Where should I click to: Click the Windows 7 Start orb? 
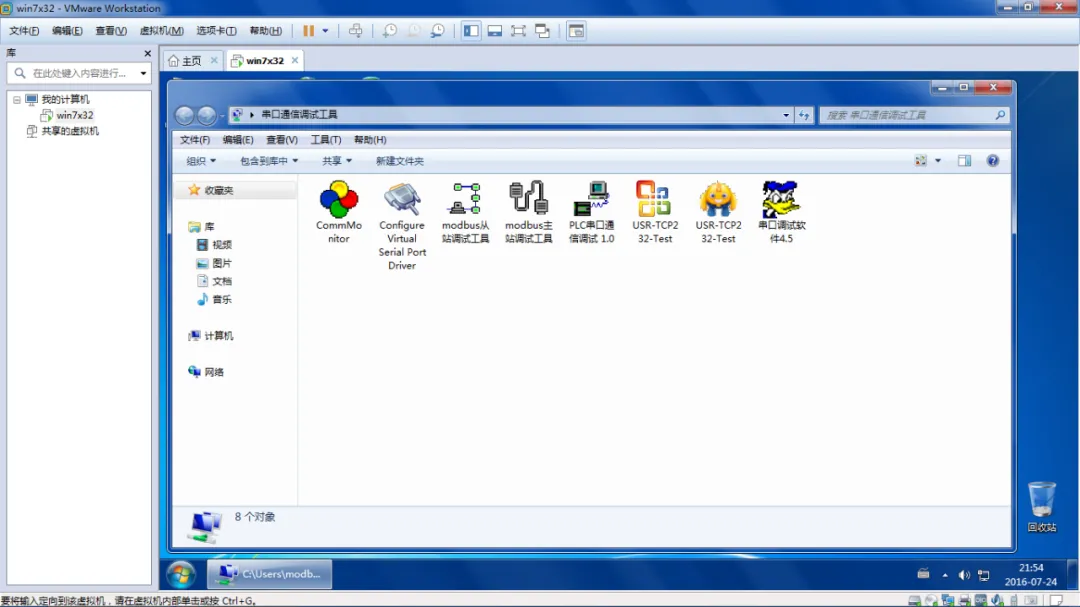point(181,574)
